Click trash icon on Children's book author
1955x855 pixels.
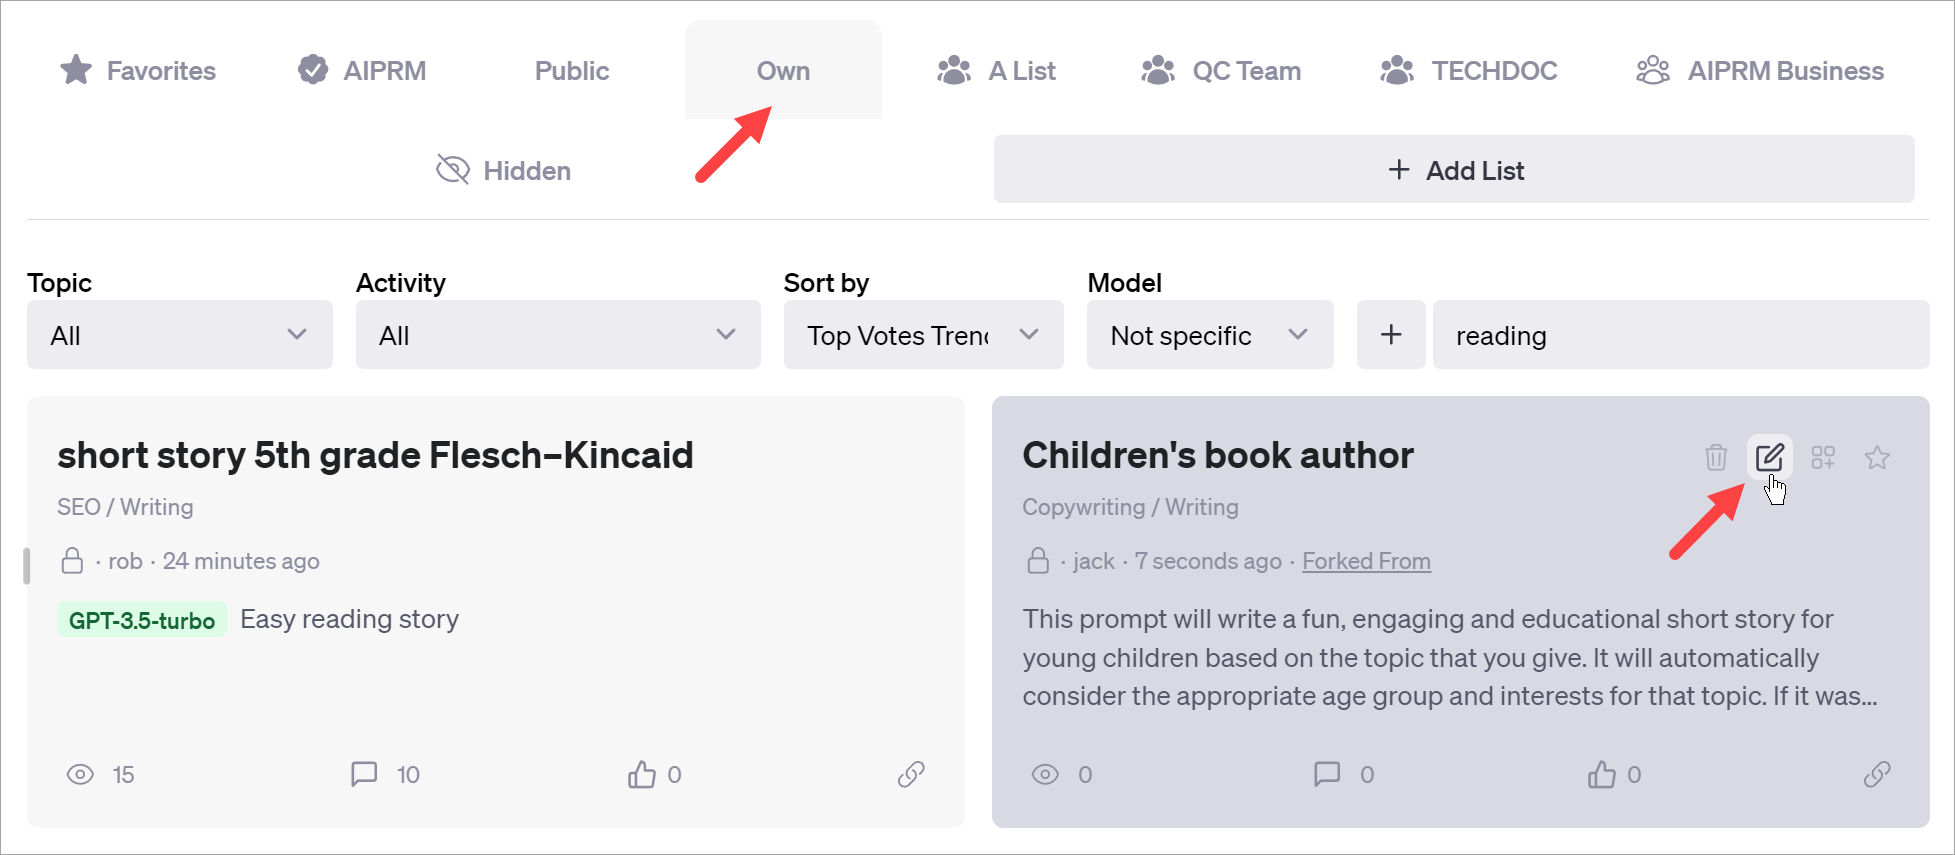[x=1715, y=458]
